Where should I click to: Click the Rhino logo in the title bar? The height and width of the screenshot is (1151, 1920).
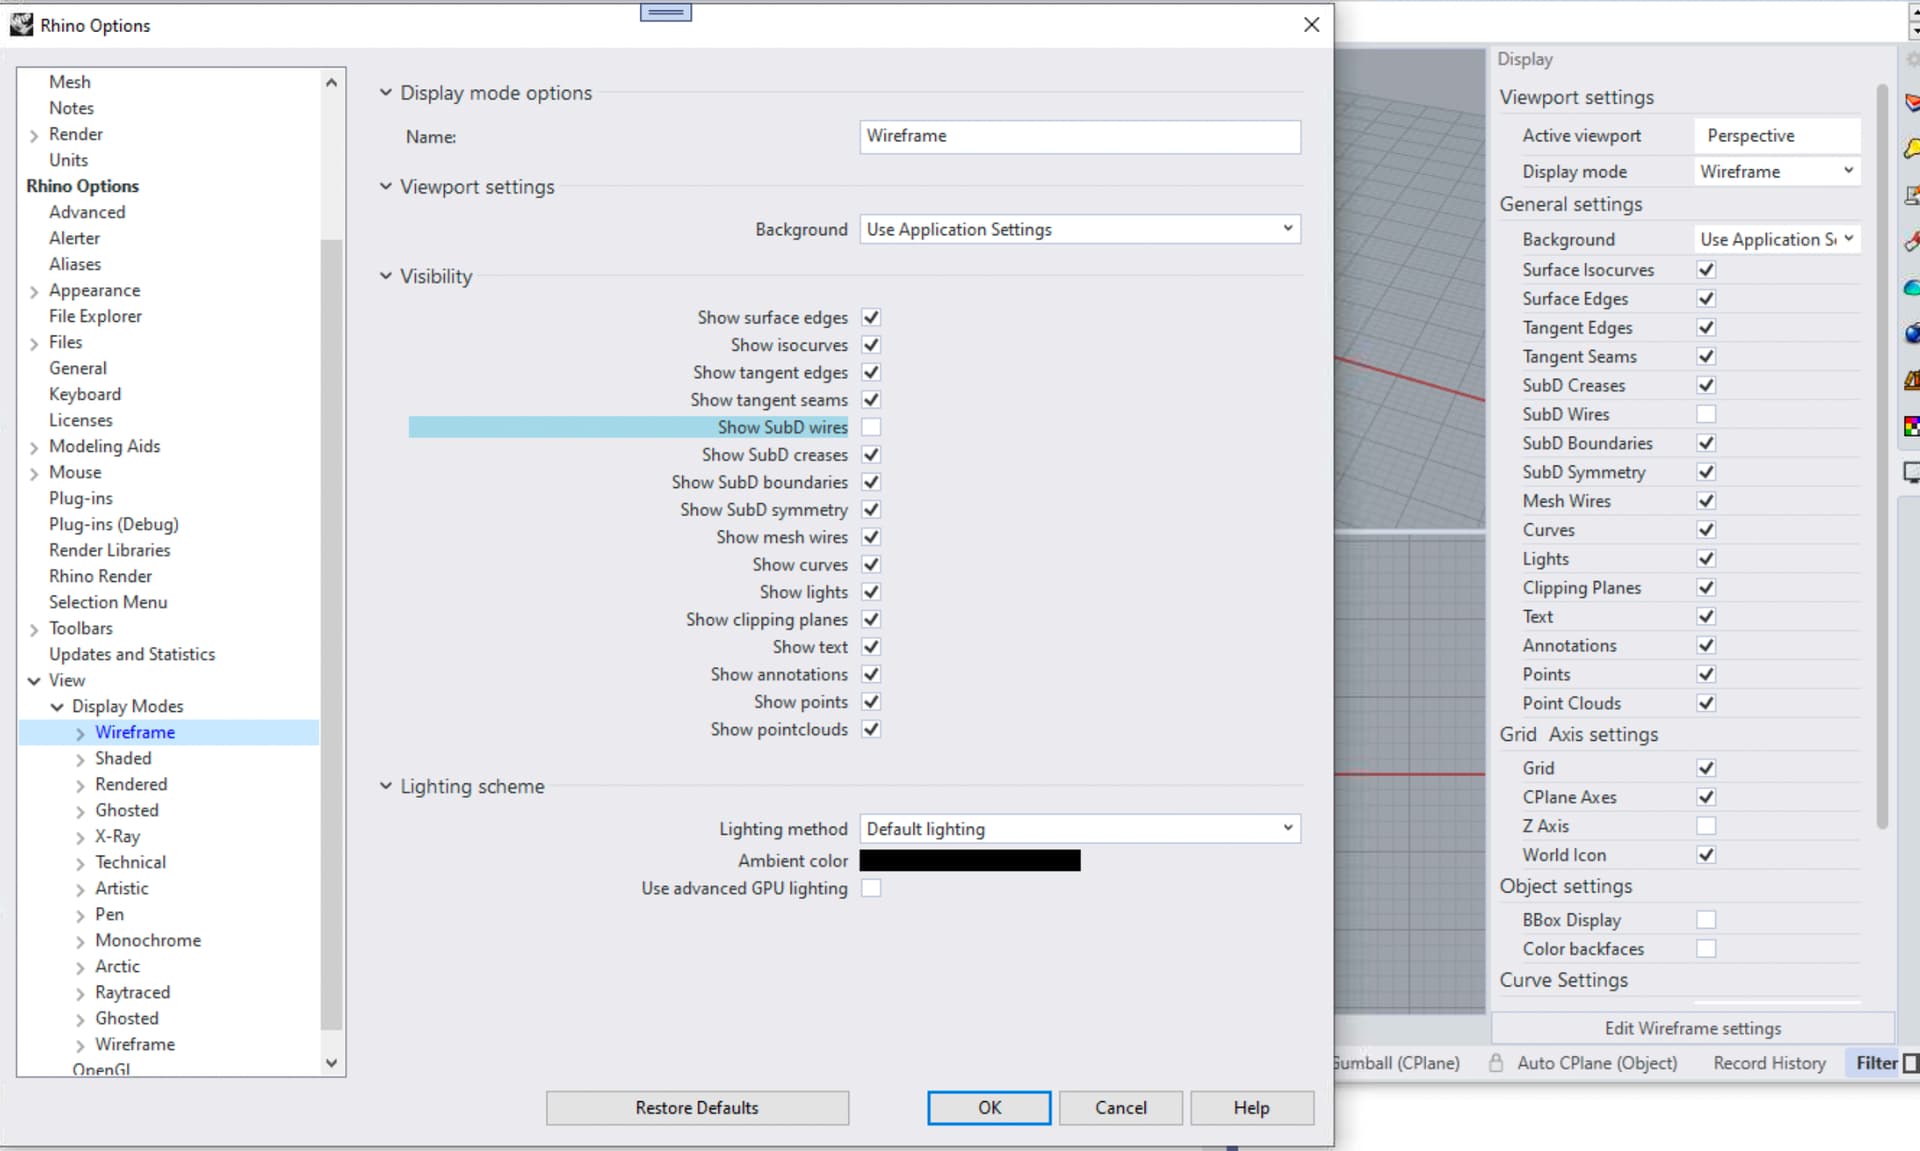21,25
